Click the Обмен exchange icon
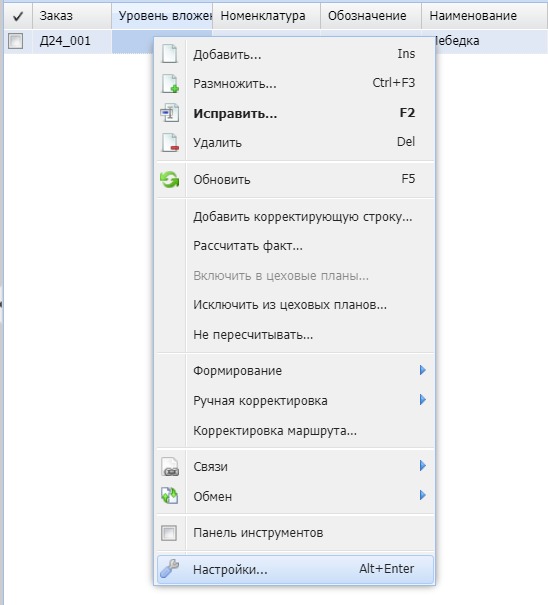548x605 pixels. coord(170,496)
